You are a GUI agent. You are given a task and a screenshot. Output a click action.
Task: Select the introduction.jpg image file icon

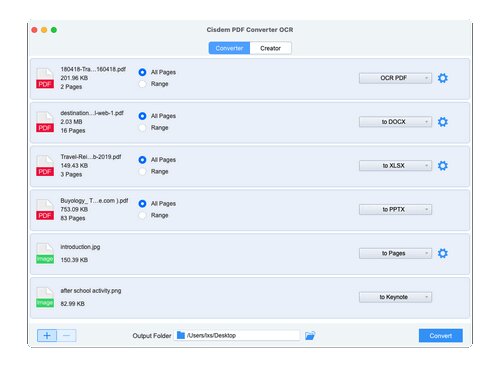coord(45,253)
